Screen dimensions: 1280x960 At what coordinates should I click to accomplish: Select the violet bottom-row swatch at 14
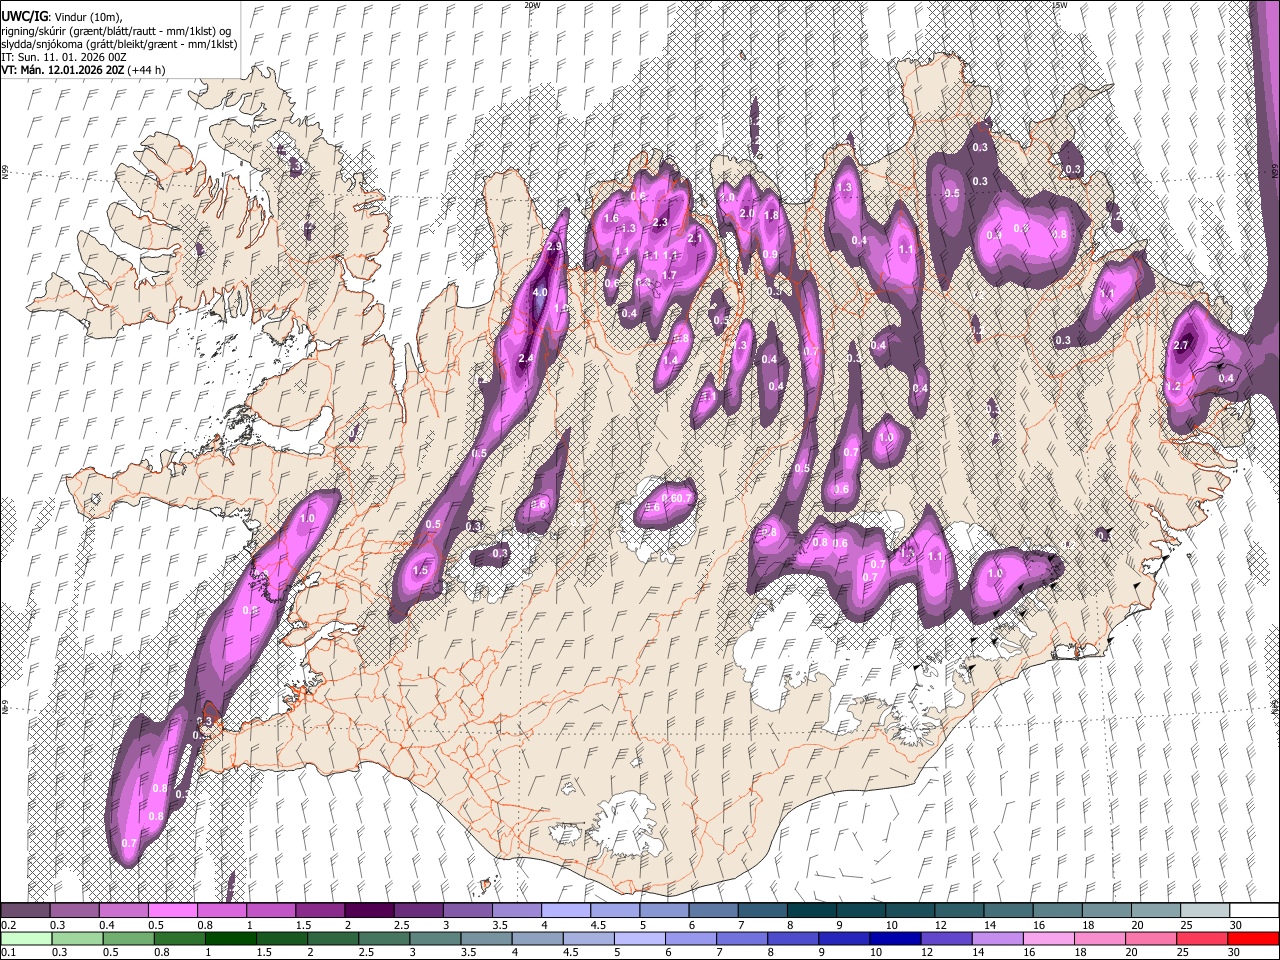click(998, 938)
